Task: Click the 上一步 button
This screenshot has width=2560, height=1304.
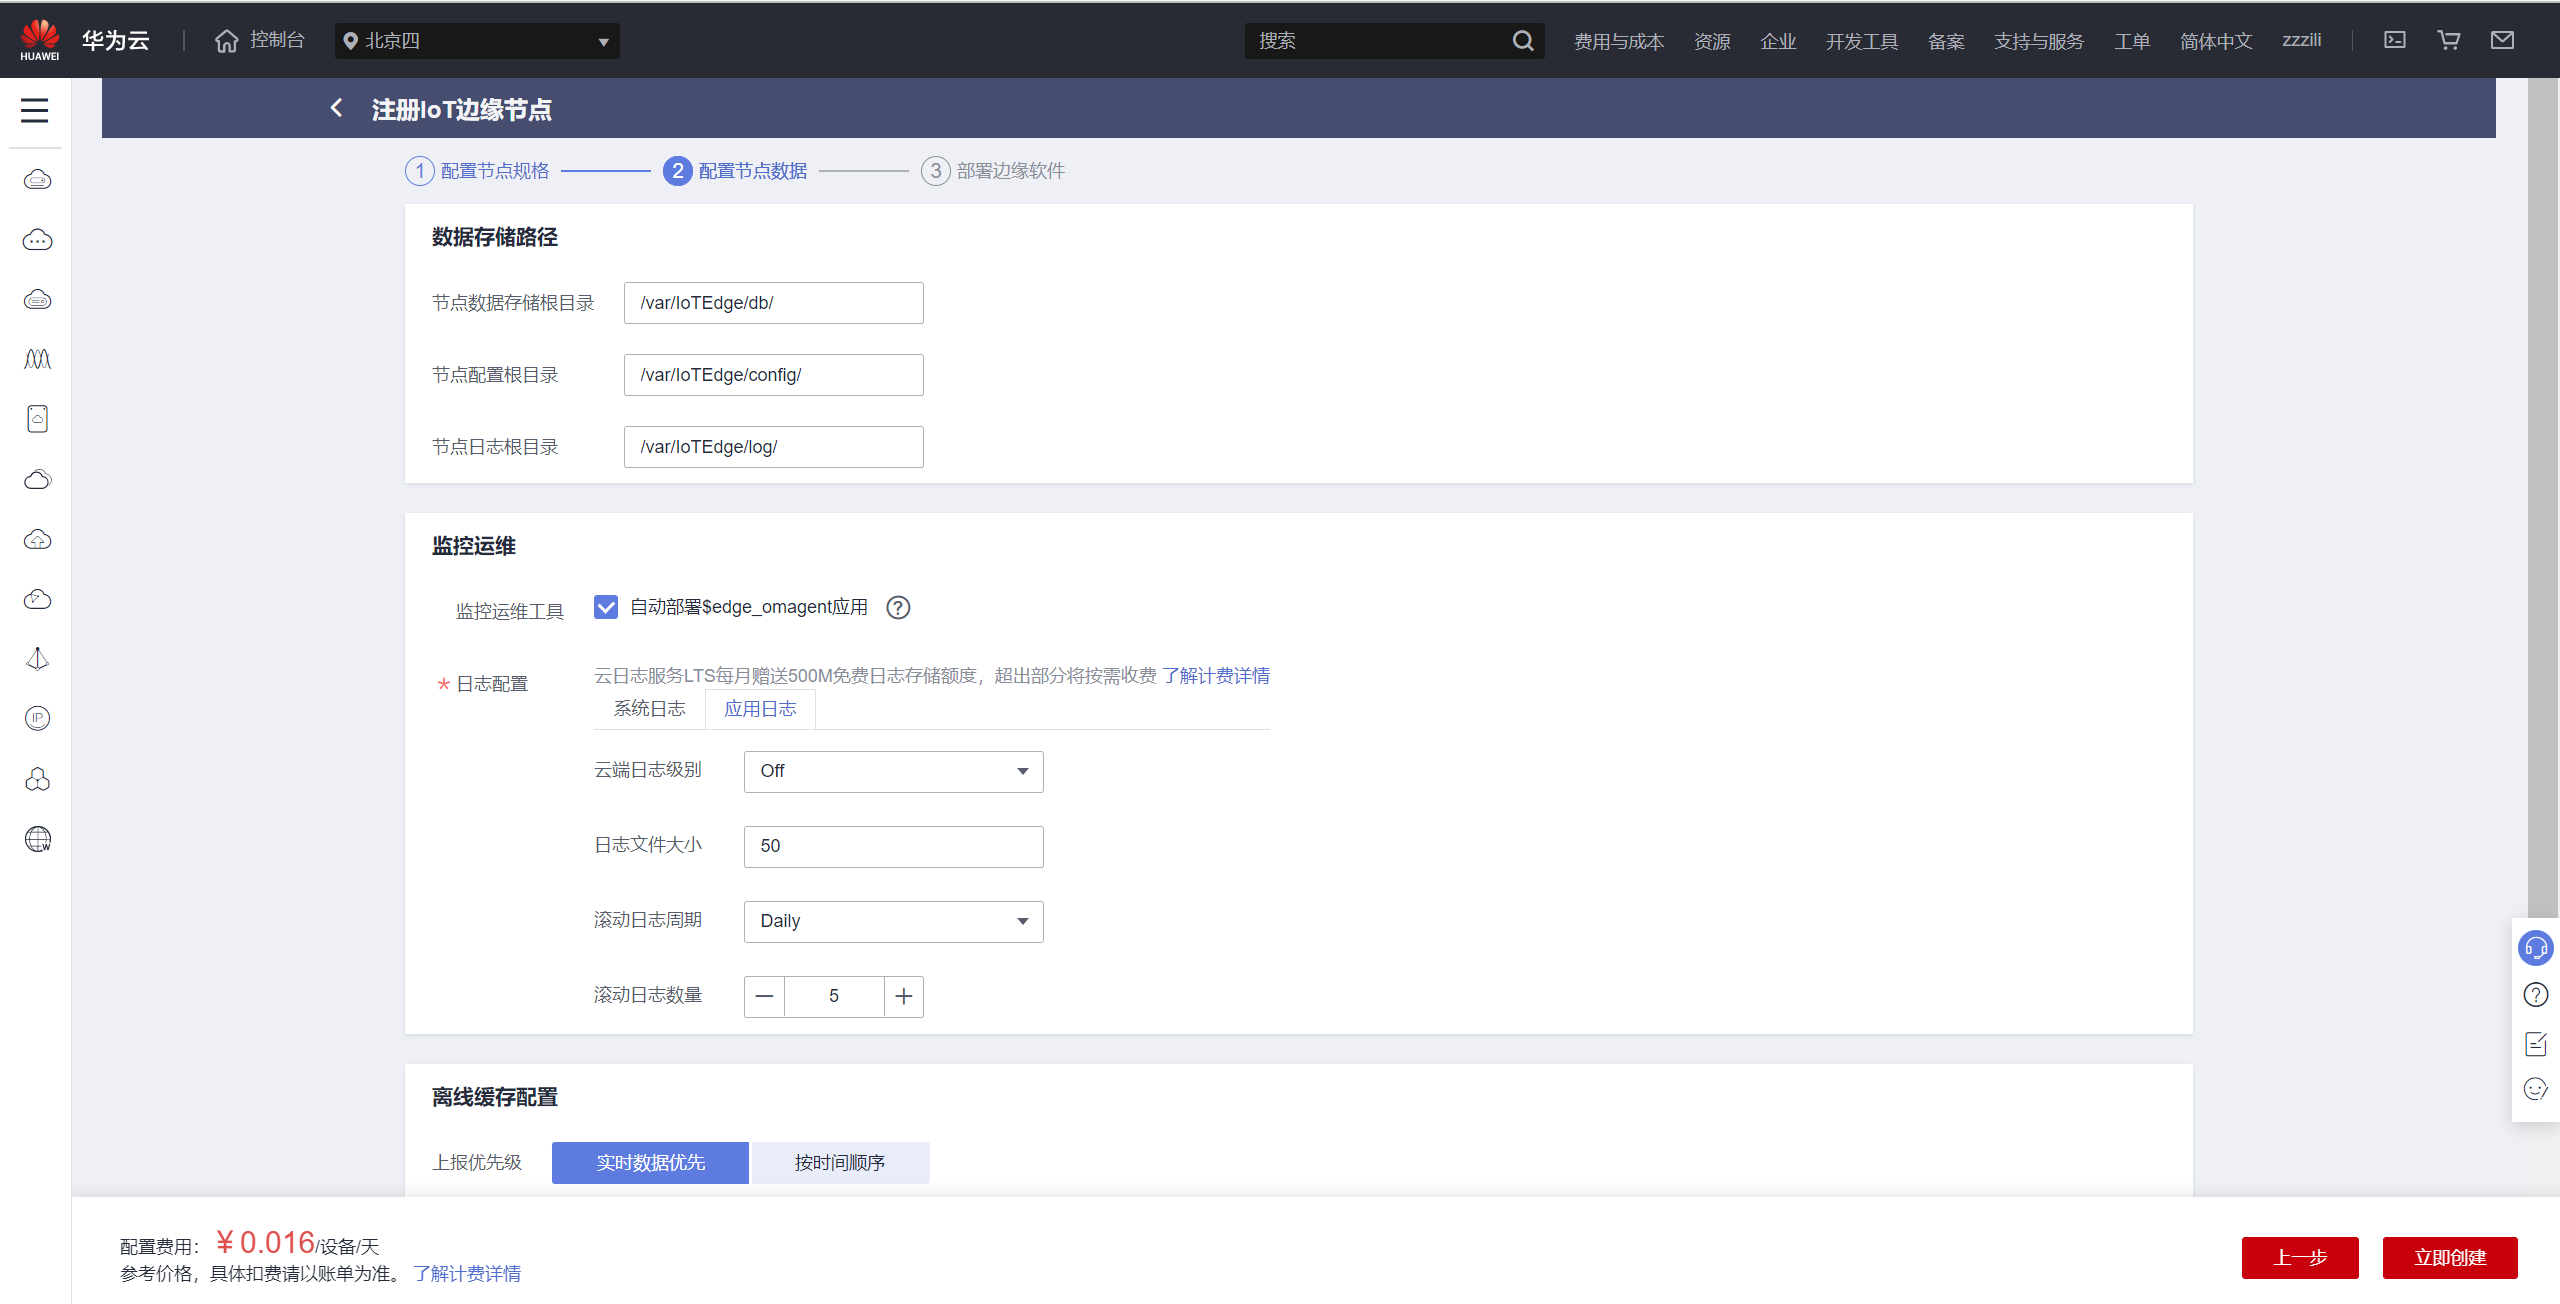Action: [2300, 1257]
